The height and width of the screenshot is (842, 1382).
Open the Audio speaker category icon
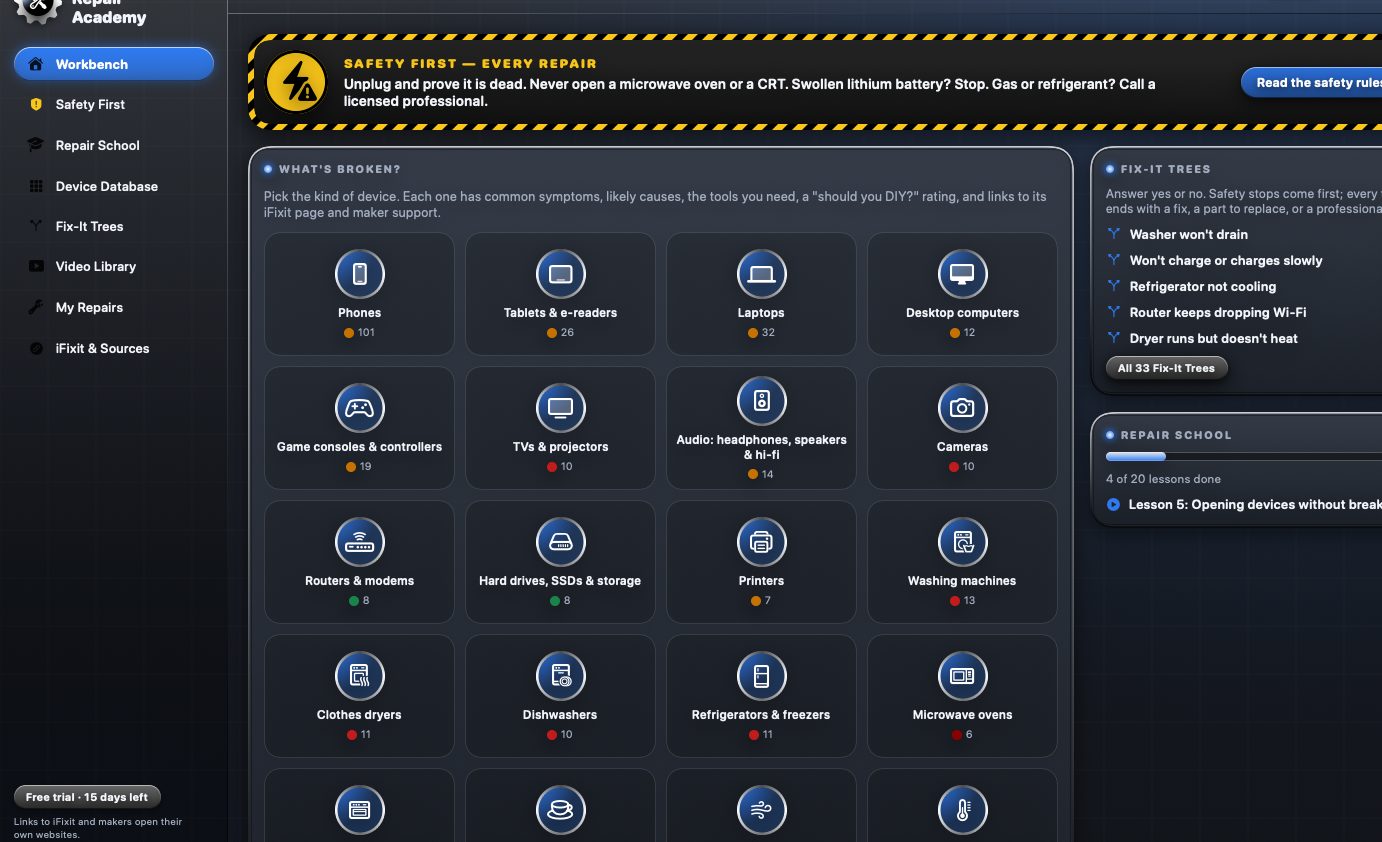click(x=761, y=401)
